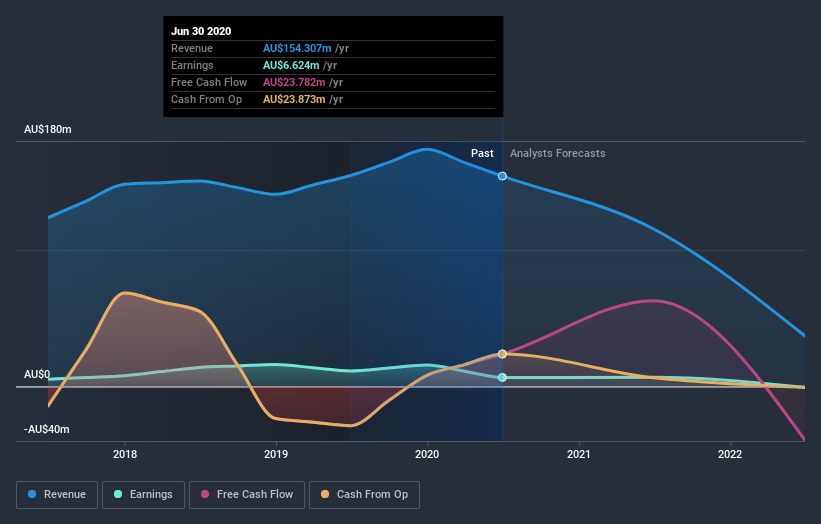Click the Earnings data point marker on teal line

tap(502, 377)
